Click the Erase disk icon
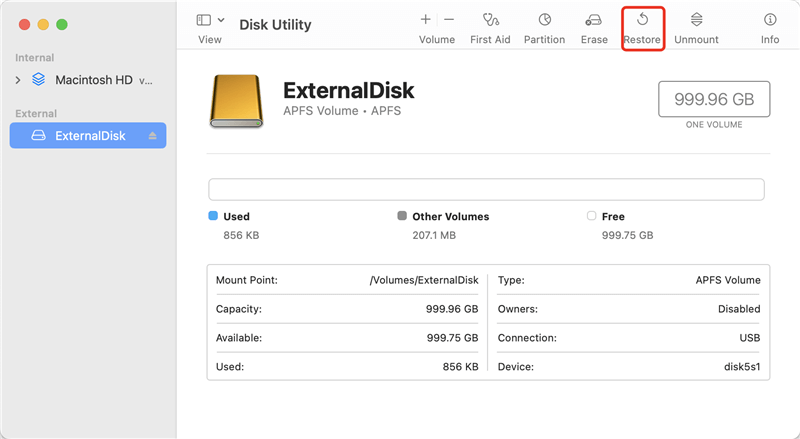Image resolution: width=800 pixels, height=439 pixels. [594, 20]
